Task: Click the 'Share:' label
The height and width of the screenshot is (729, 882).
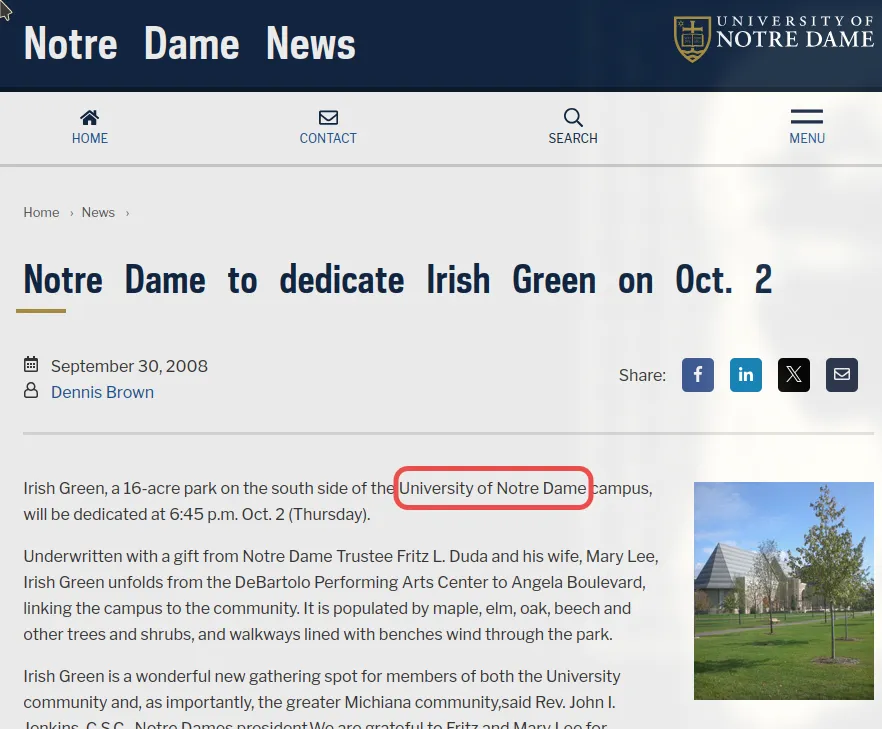Action: pyautogui.click(x=642, y=375)
